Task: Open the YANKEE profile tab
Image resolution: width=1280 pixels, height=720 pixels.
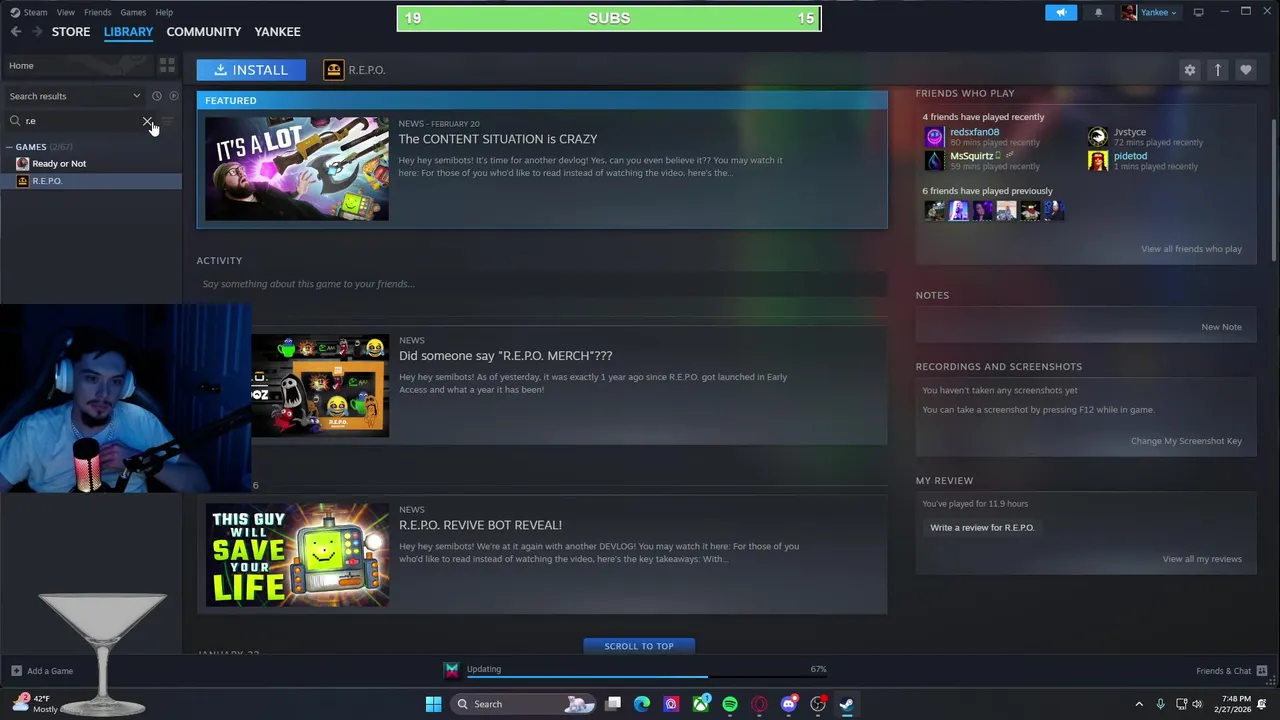Action: point(277,32)
